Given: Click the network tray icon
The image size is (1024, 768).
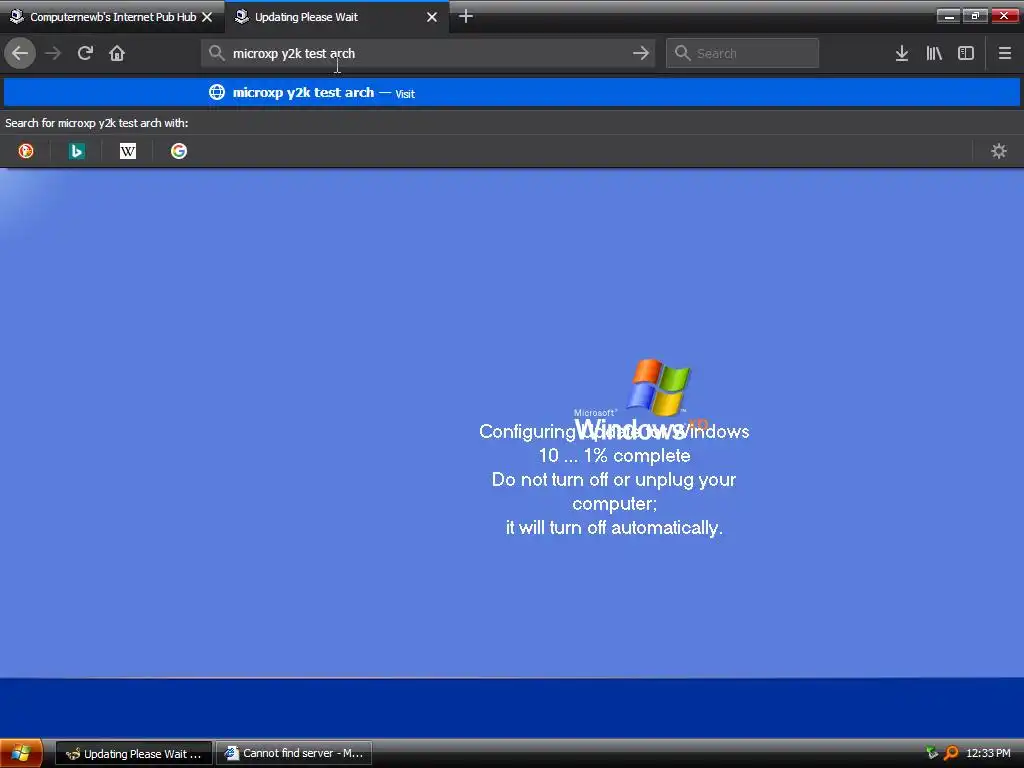Looking at the screenshot, I should click(x=932, y=753).
